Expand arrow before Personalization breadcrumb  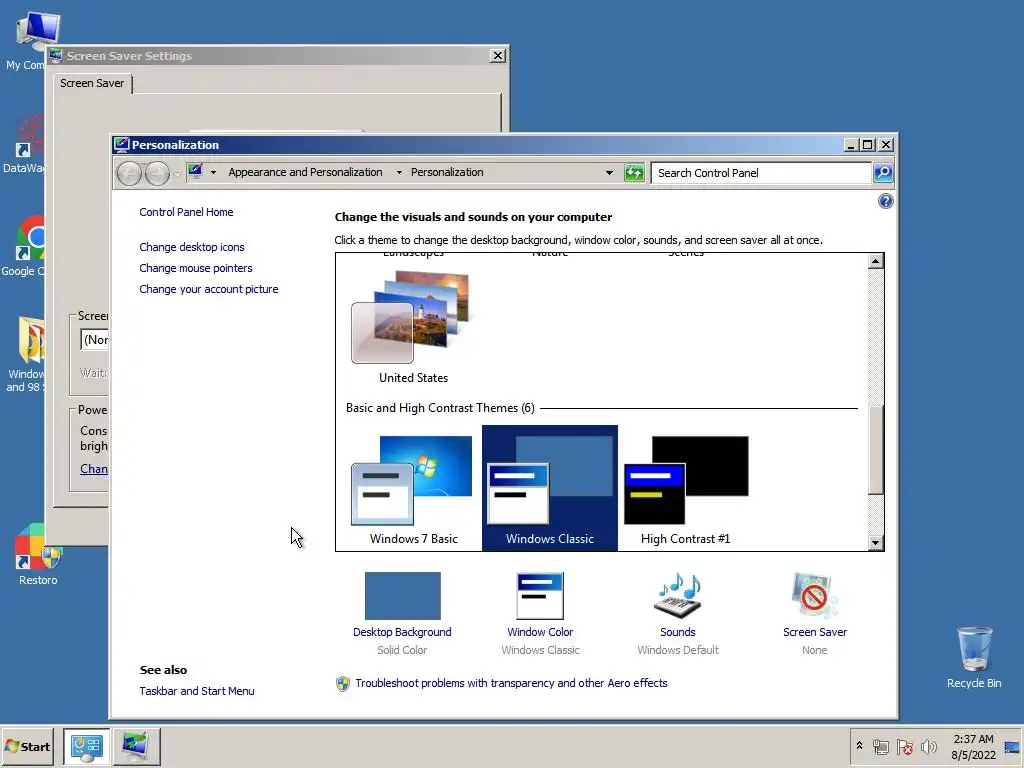(399, 172)
